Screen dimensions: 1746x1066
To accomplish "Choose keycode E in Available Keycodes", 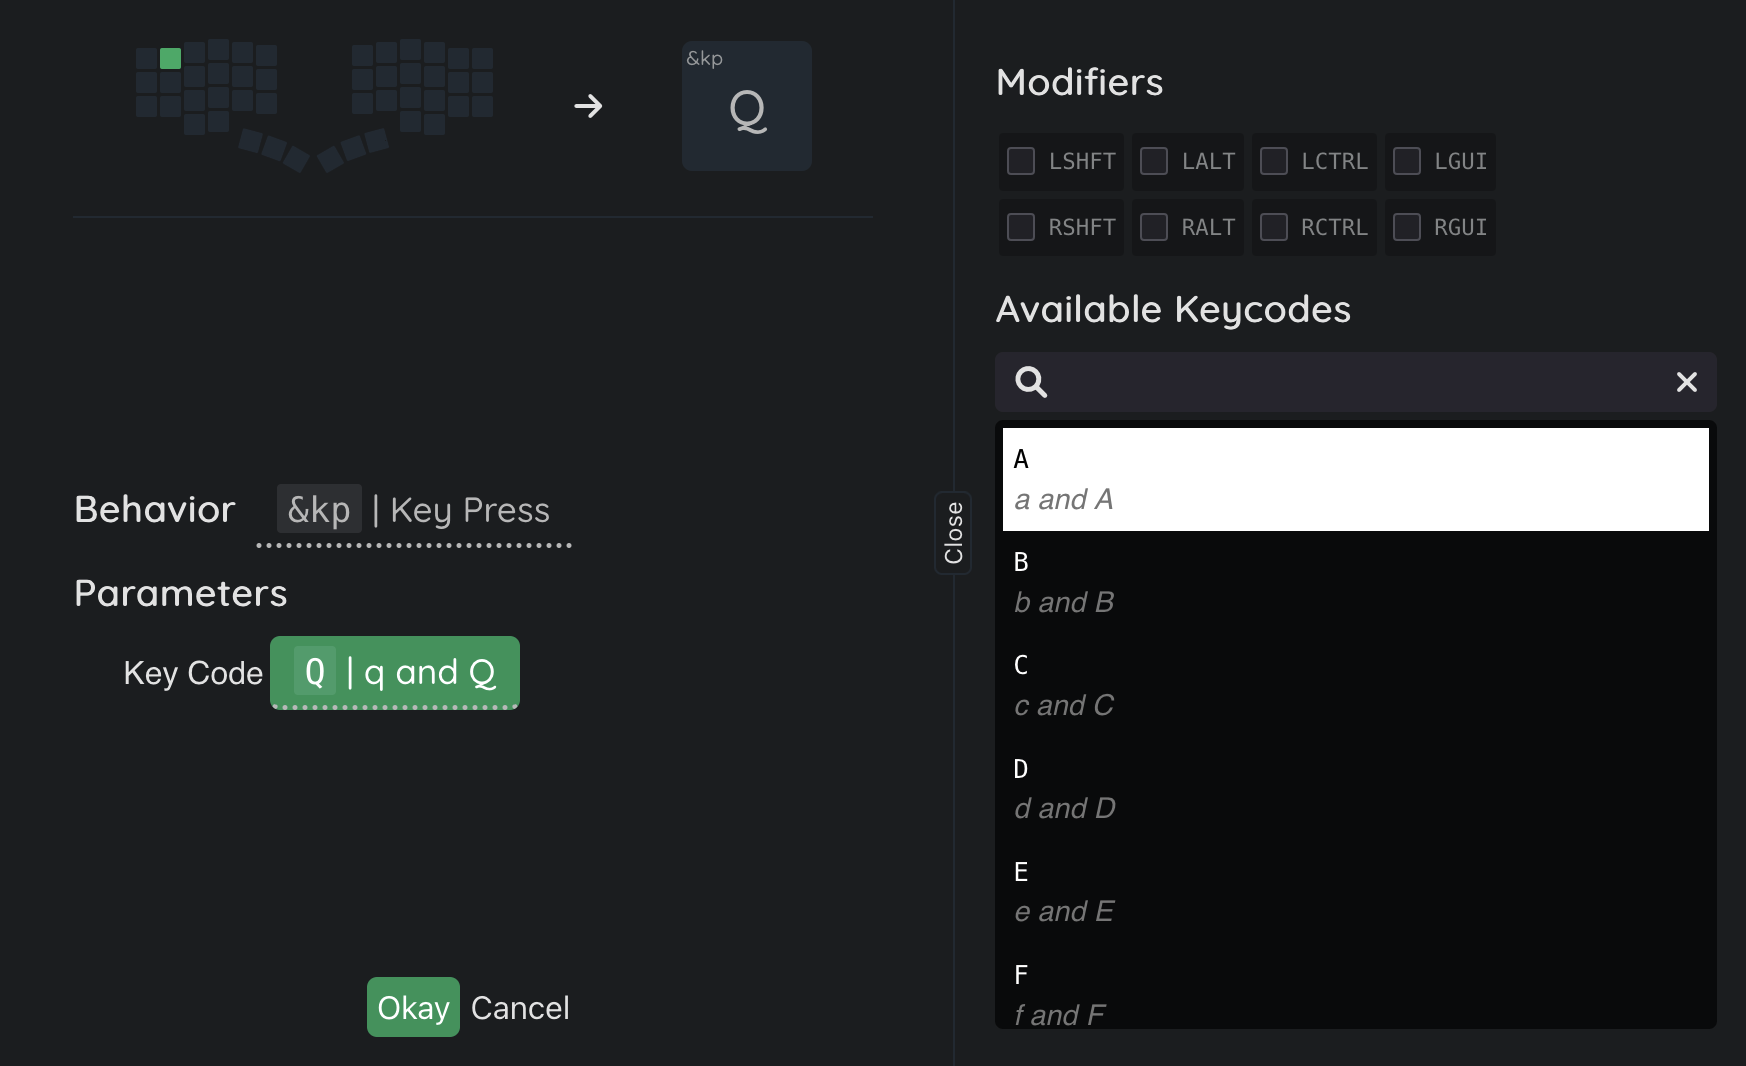I will click(x=1355, y=891).
